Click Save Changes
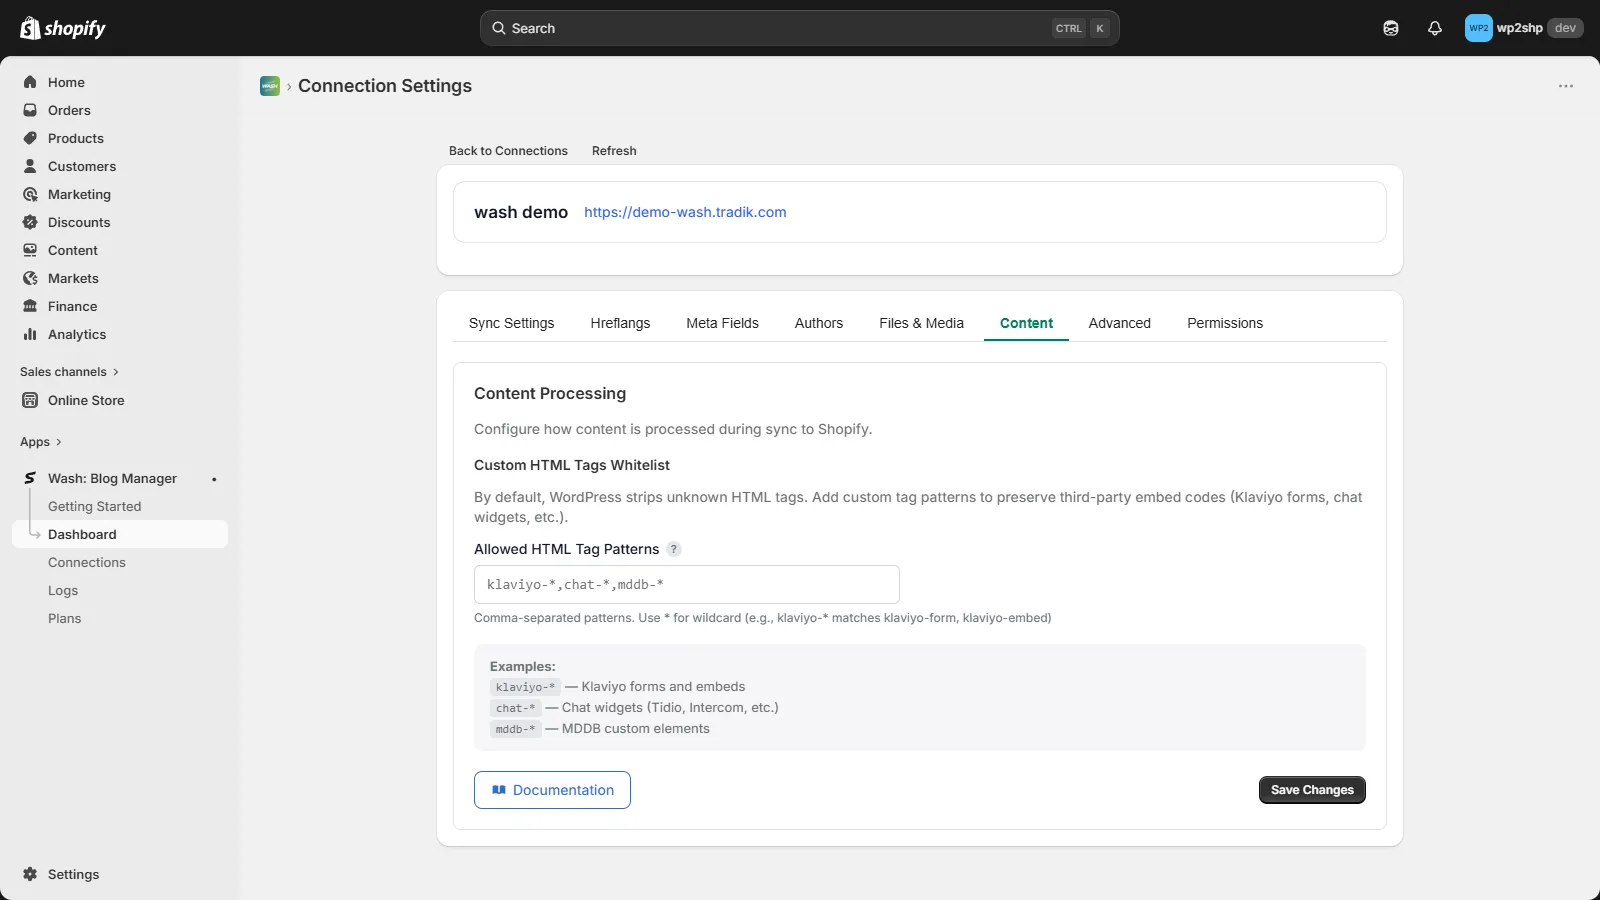Viewport: 1600px width, 900px height. pyautogui.click(x=1312, y=790)
